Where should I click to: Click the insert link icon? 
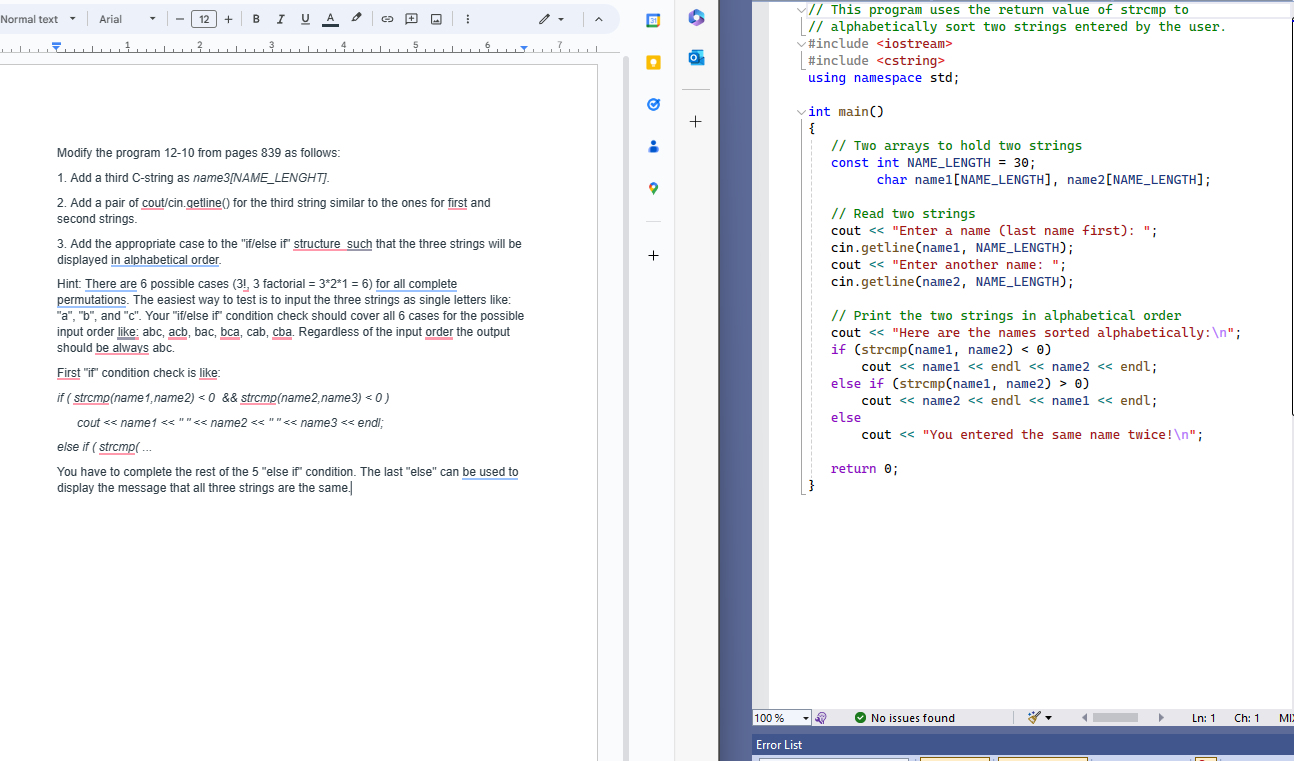[387, 20]
